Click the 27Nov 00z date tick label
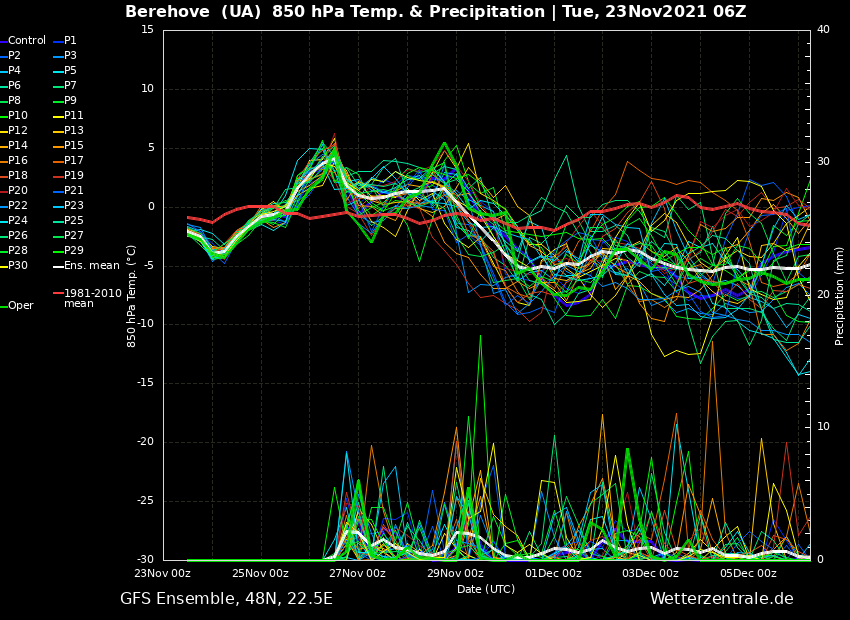Viewport: 850px width, 620px height. 357,574
